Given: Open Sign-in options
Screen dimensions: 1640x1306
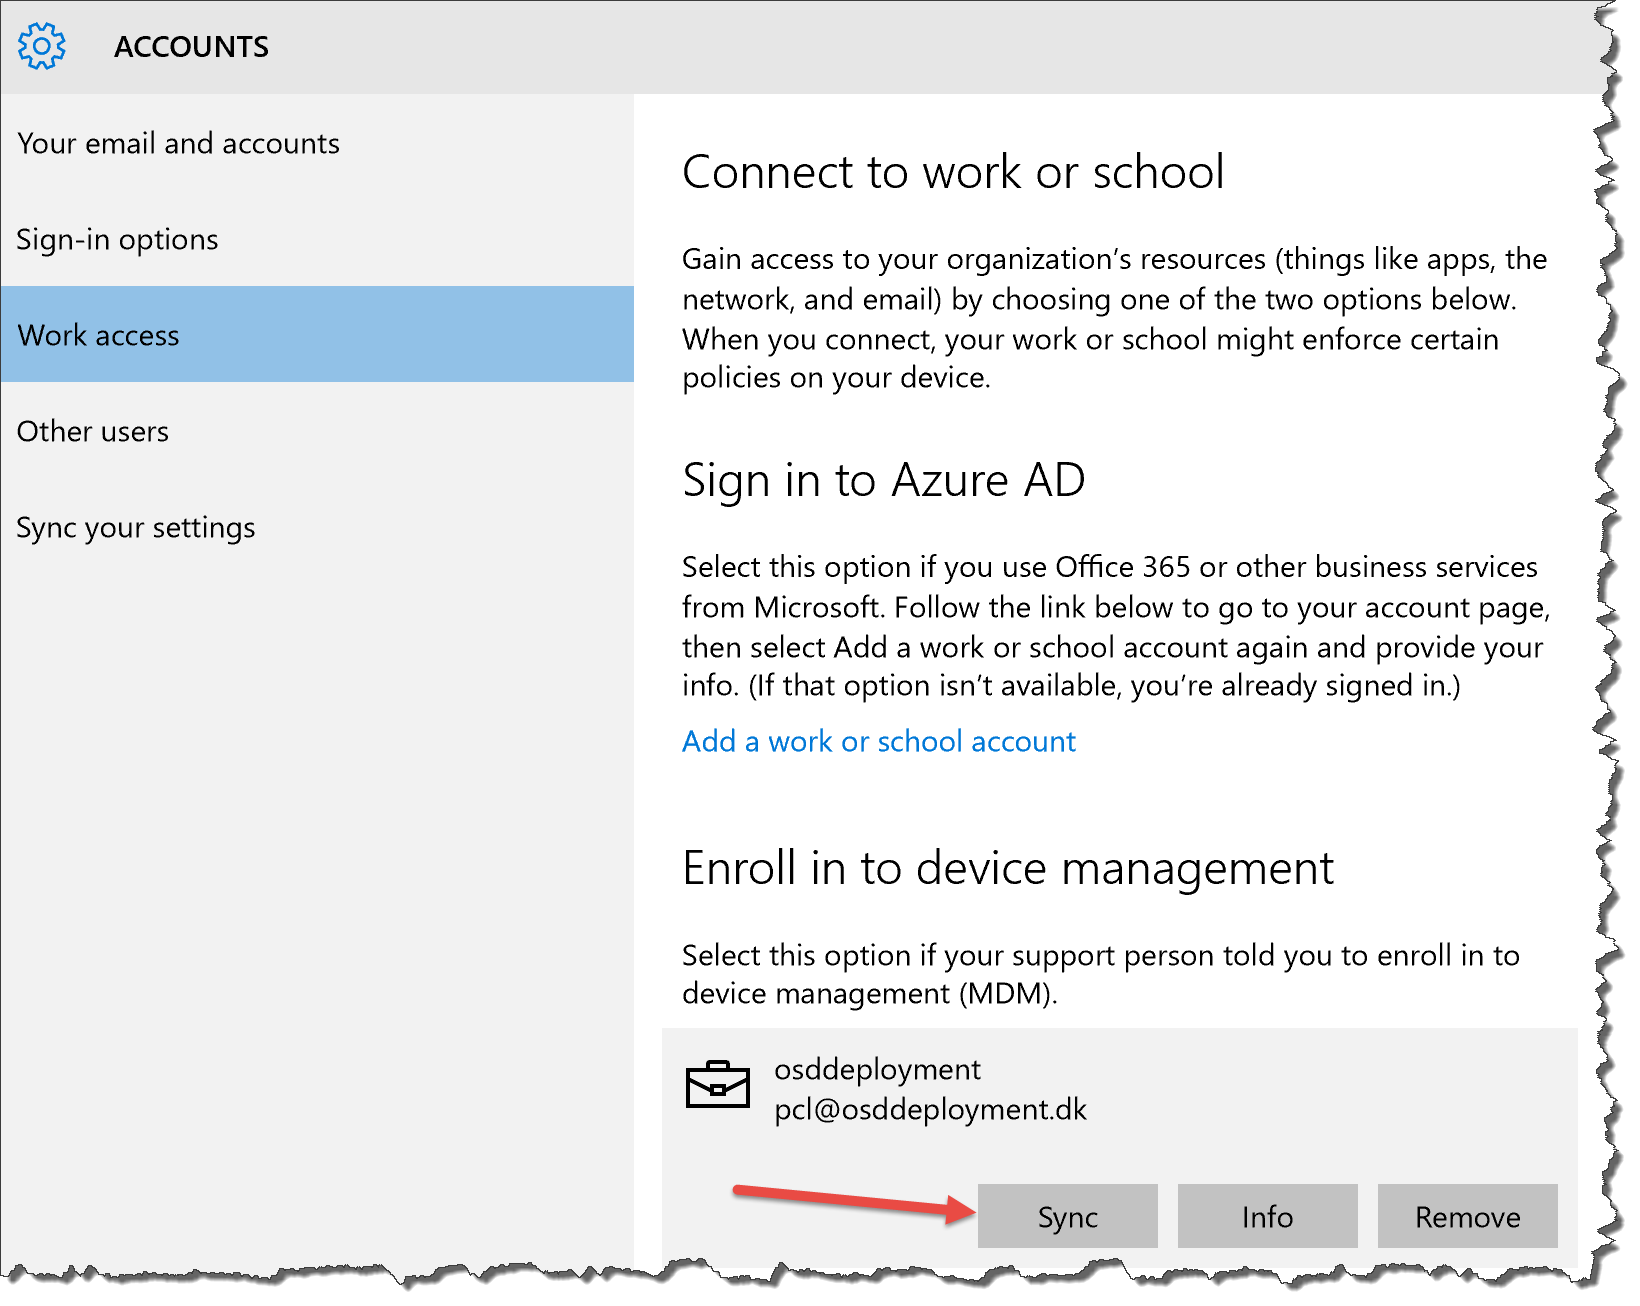Looking at the screenshot, I should point(118,239).
